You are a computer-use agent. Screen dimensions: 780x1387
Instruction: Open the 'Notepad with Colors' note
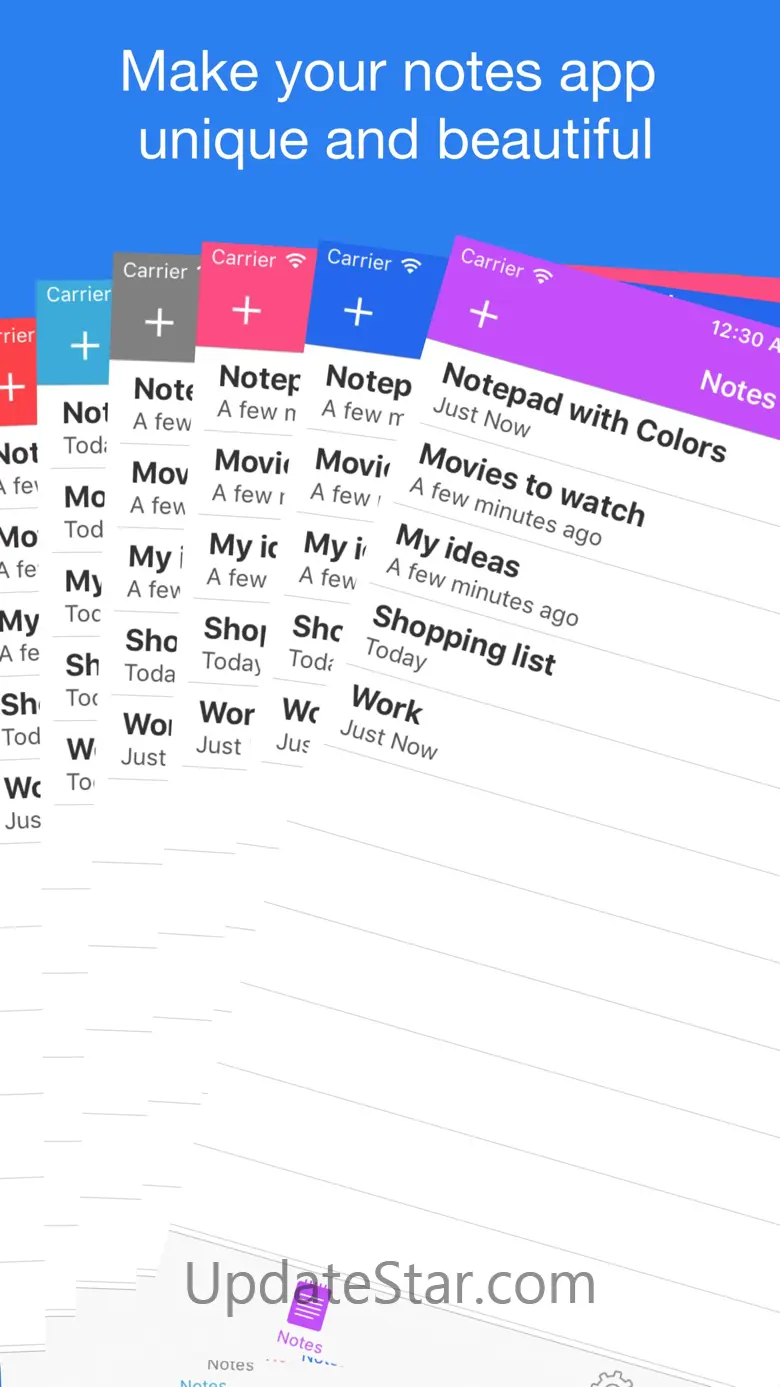pos(584,413)
